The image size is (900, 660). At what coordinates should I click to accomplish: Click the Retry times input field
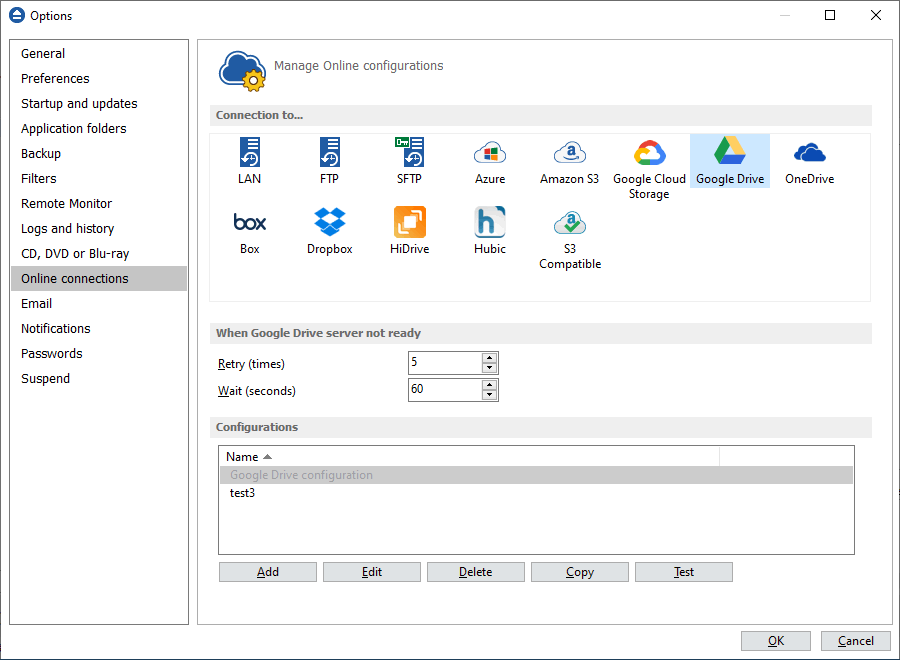tap(445, 363)
